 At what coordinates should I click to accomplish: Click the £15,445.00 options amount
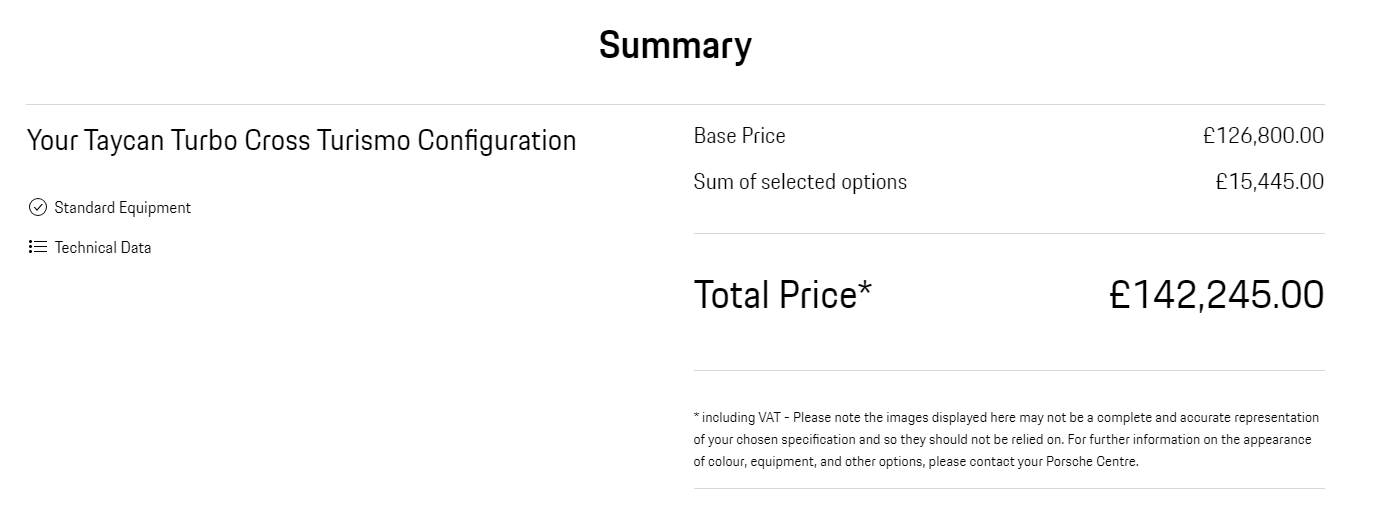point(1270,182)
